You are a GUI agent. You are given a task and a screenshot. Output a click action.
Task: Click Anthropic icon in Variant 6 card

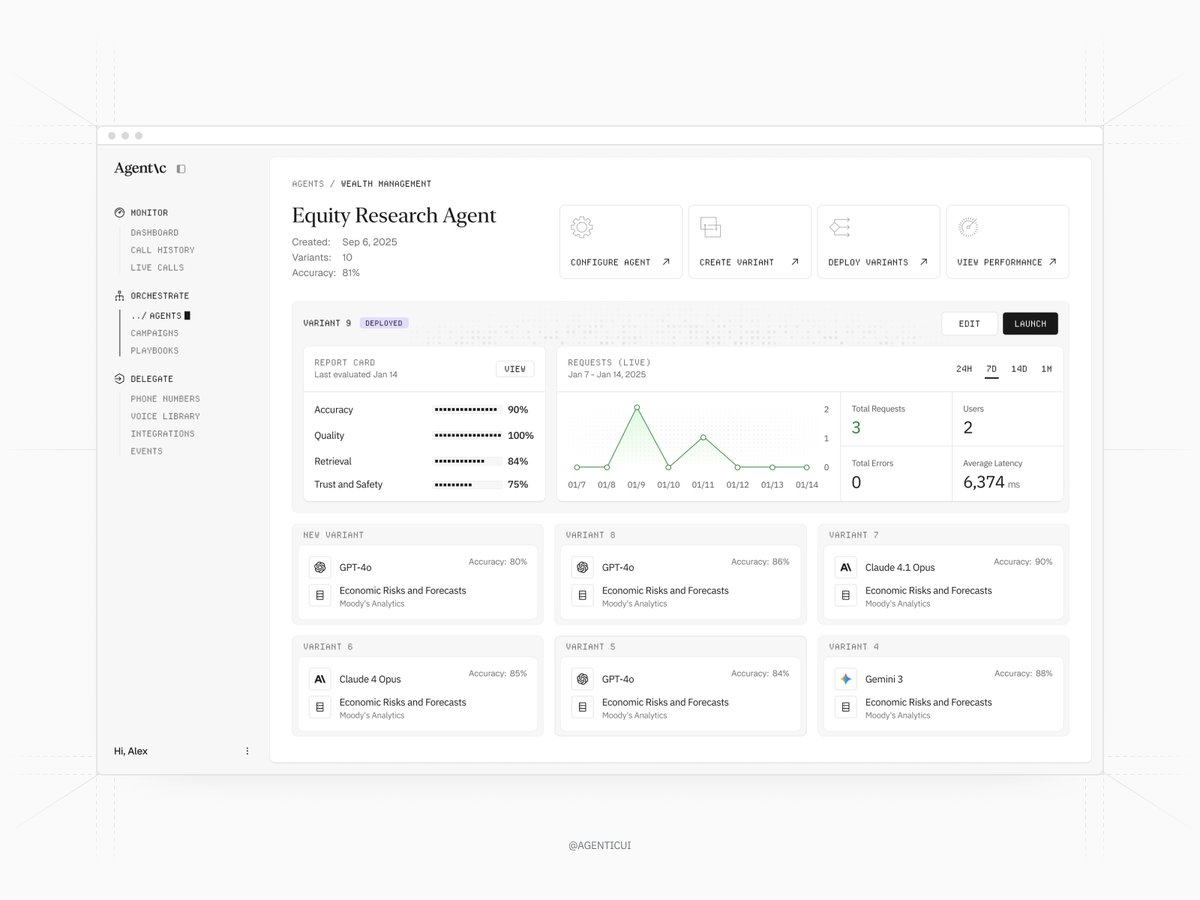pyautogui.click(x=320, y=679)
